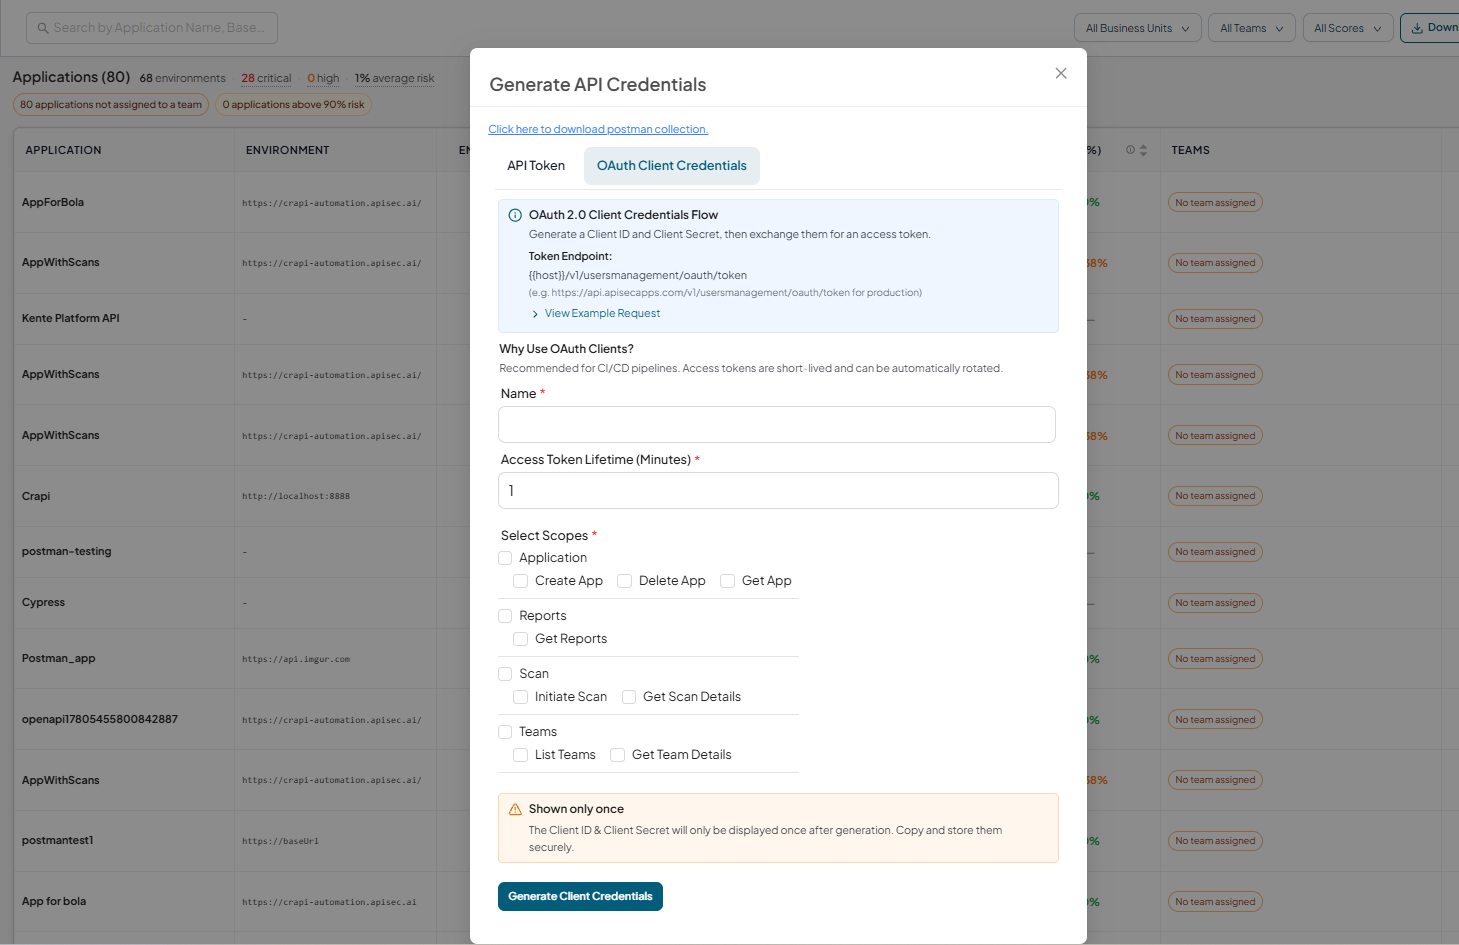Enable the Get Reports scope

[x=520, y=639]
